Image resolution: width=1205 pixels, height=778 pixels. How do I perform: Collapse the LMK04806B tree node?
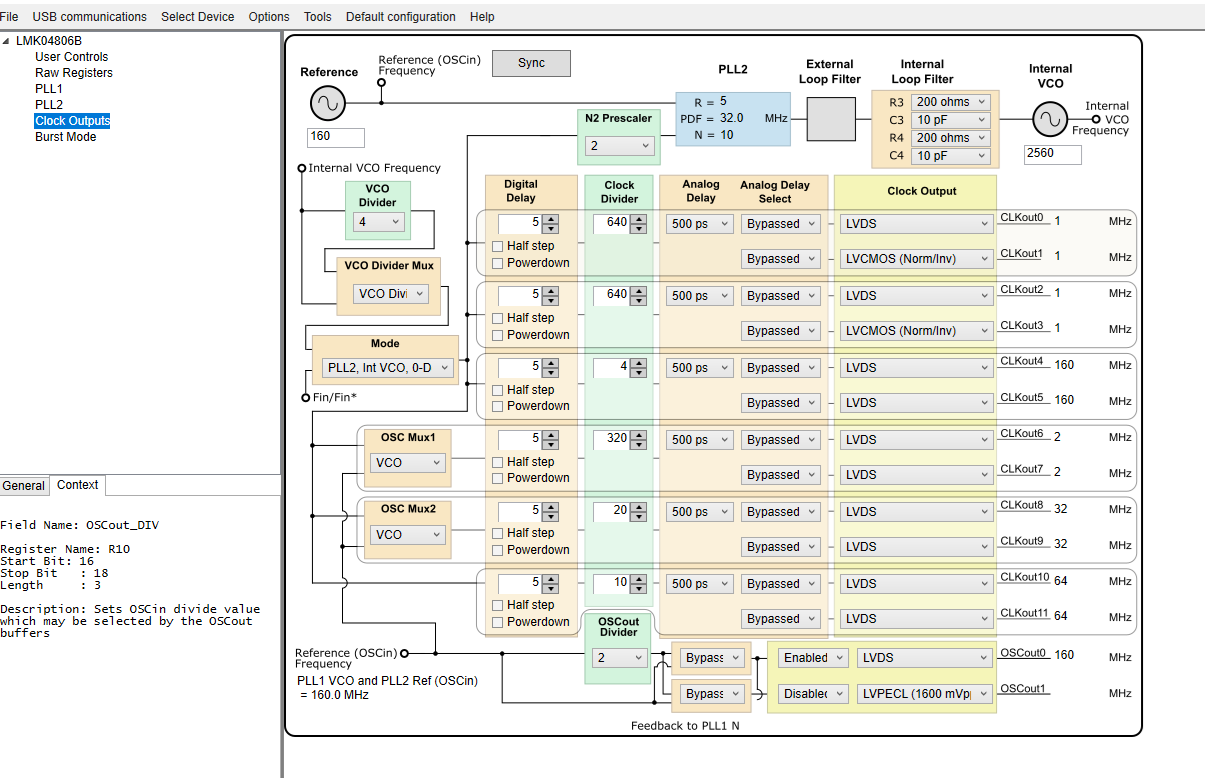(8, 41)
